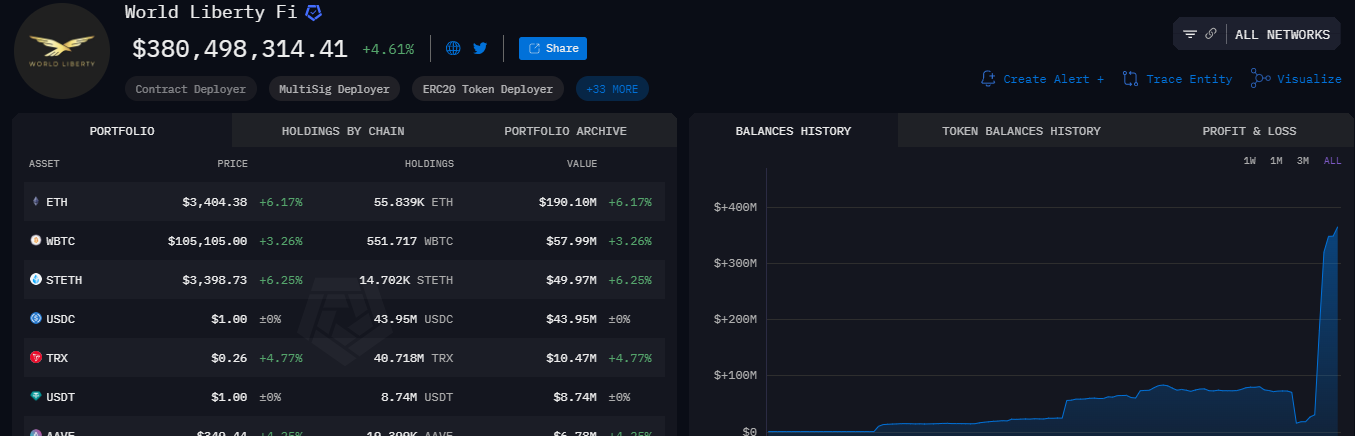Set chart range to 1M
This screenshot has height=436, width=1355.
(1277, 161)
